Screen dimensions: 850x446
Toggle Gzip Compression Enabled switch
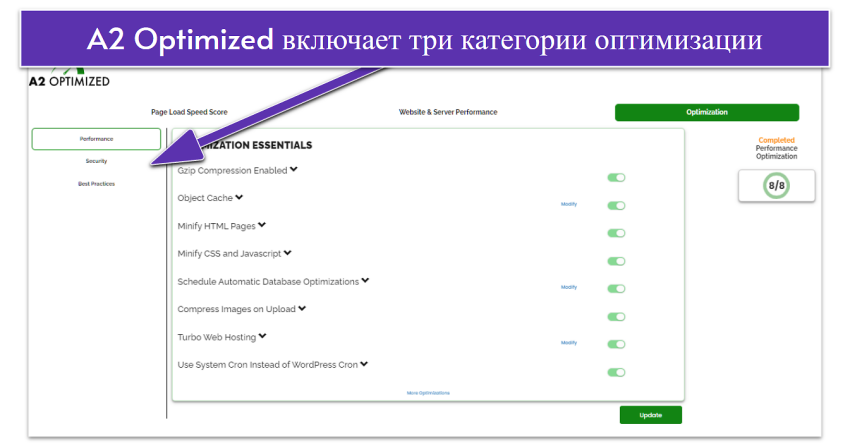point(616,178)
